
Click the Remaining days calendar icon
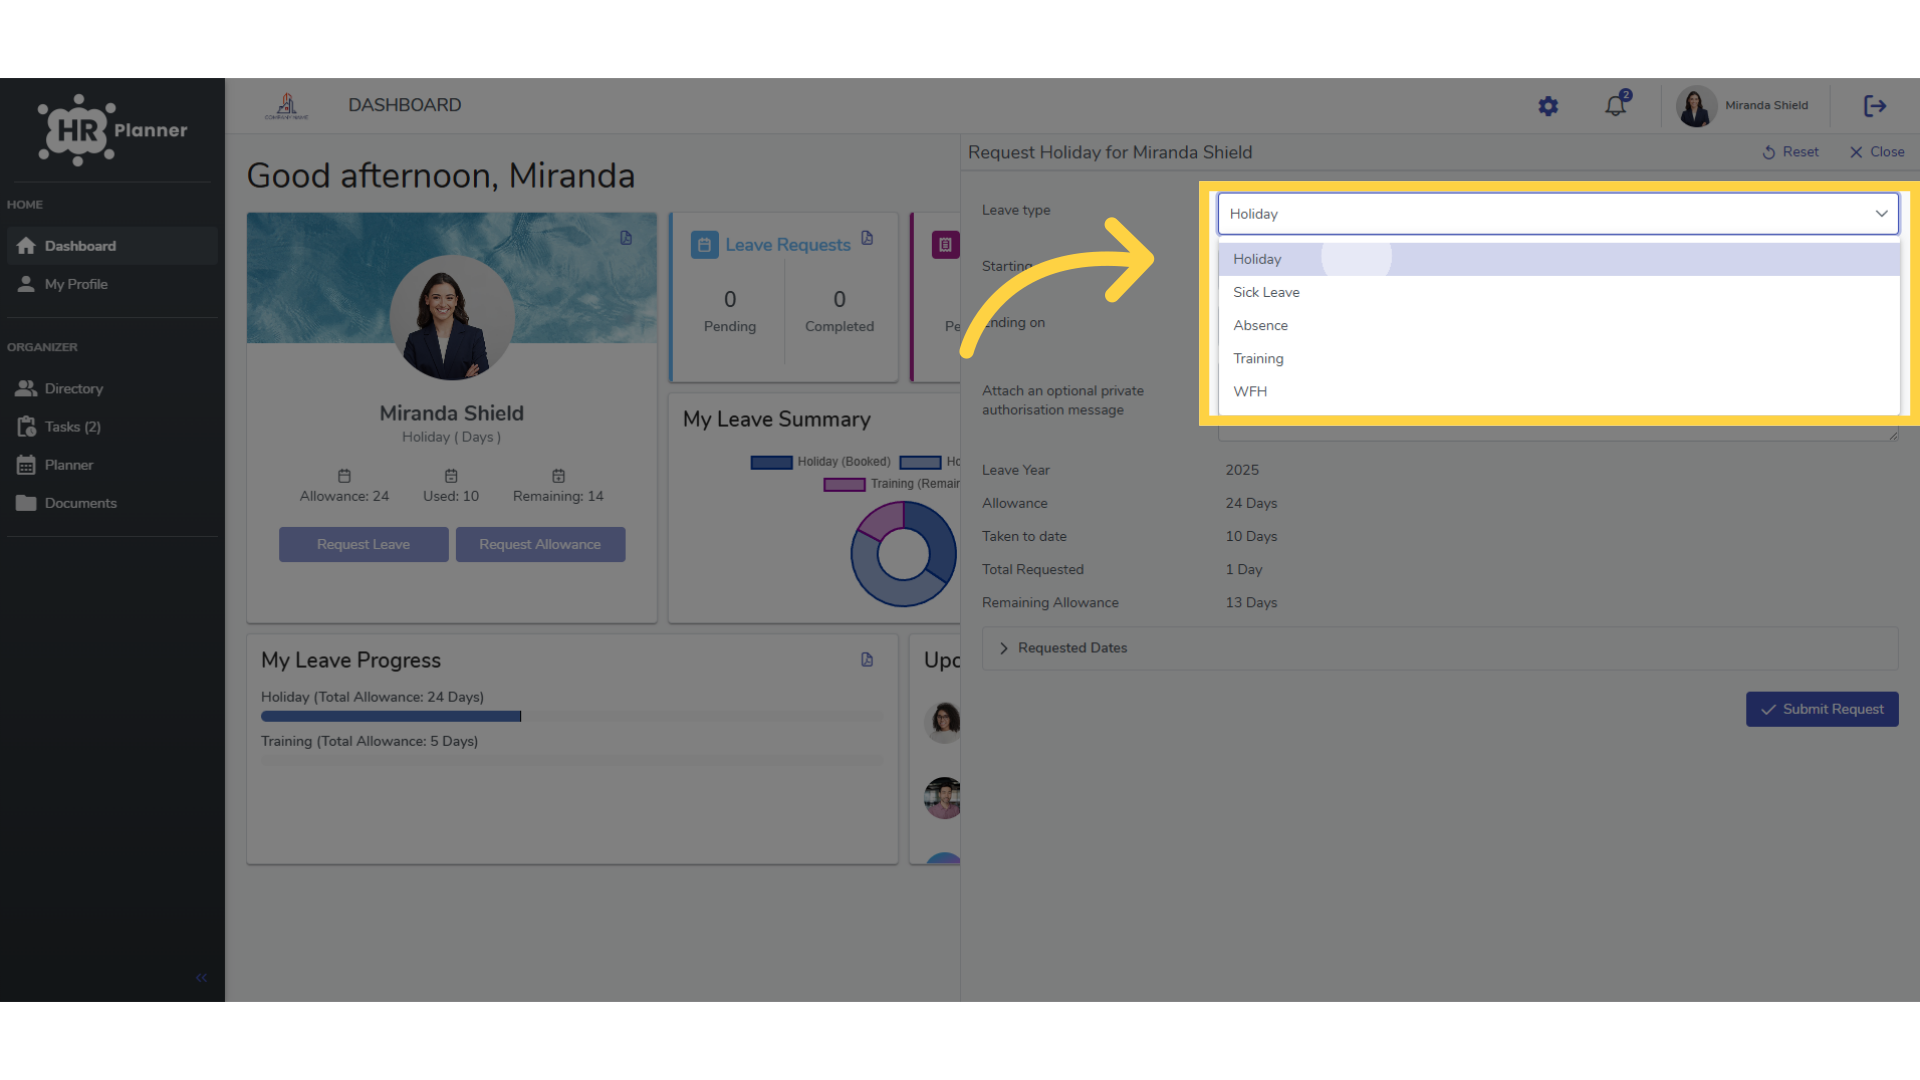558,476
